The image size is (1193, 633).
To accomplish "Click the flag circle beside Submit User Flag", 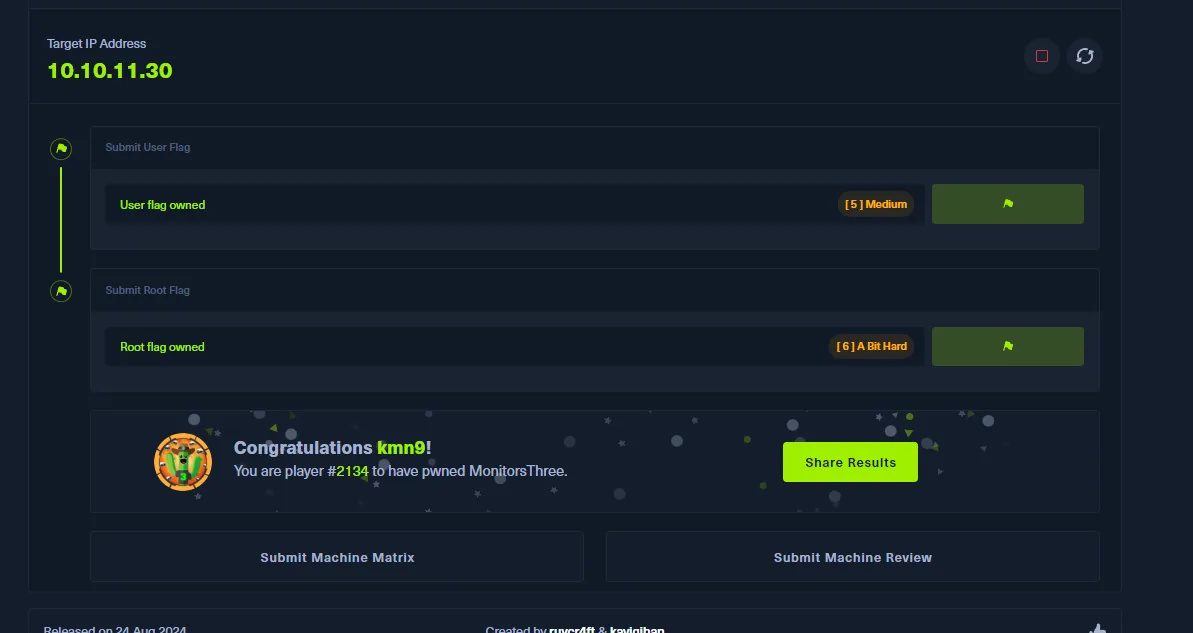I will [x=61, y=148].
